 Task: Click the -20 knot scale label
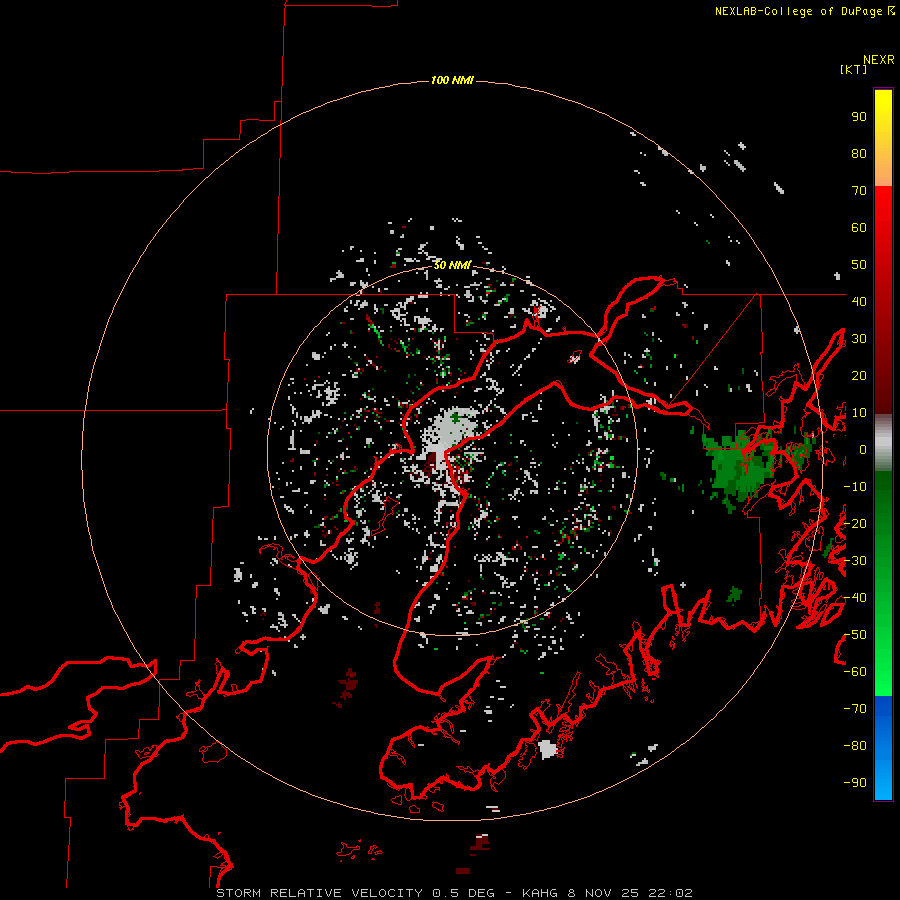(855, 523)
